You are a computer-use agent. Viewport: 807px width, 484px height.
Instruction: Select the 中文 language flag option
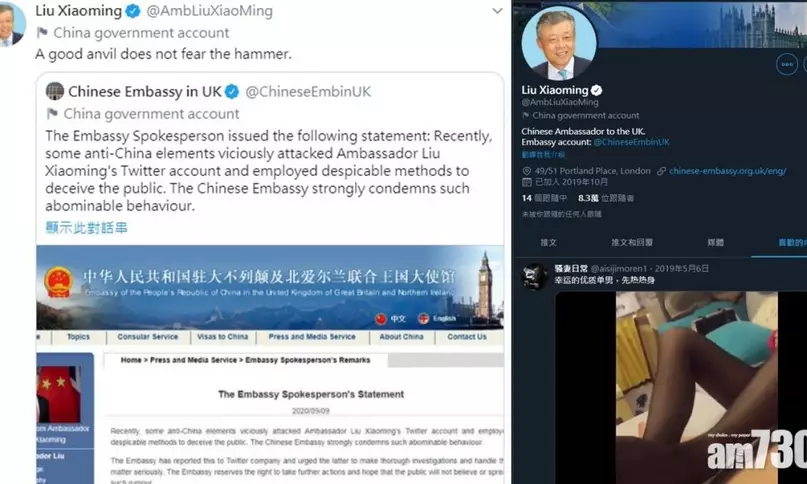click(391, 319)
